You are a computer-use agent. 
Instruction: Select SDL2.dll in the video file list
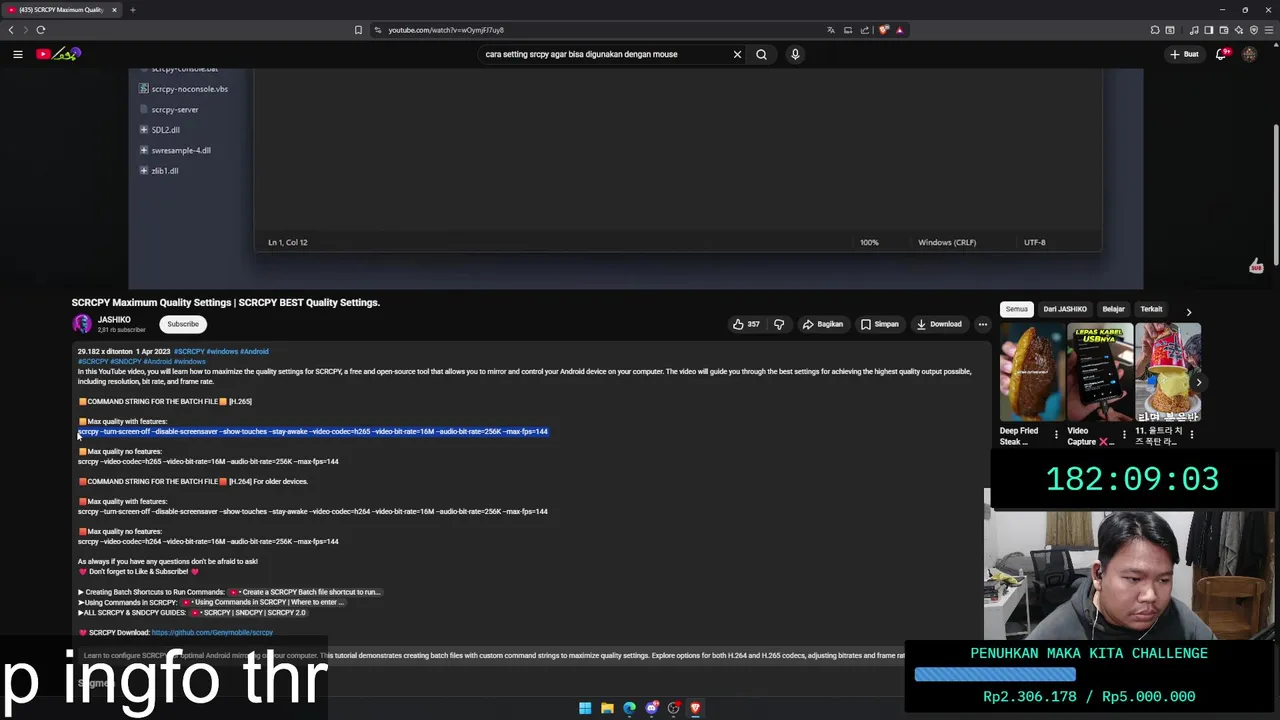point(160,130)
